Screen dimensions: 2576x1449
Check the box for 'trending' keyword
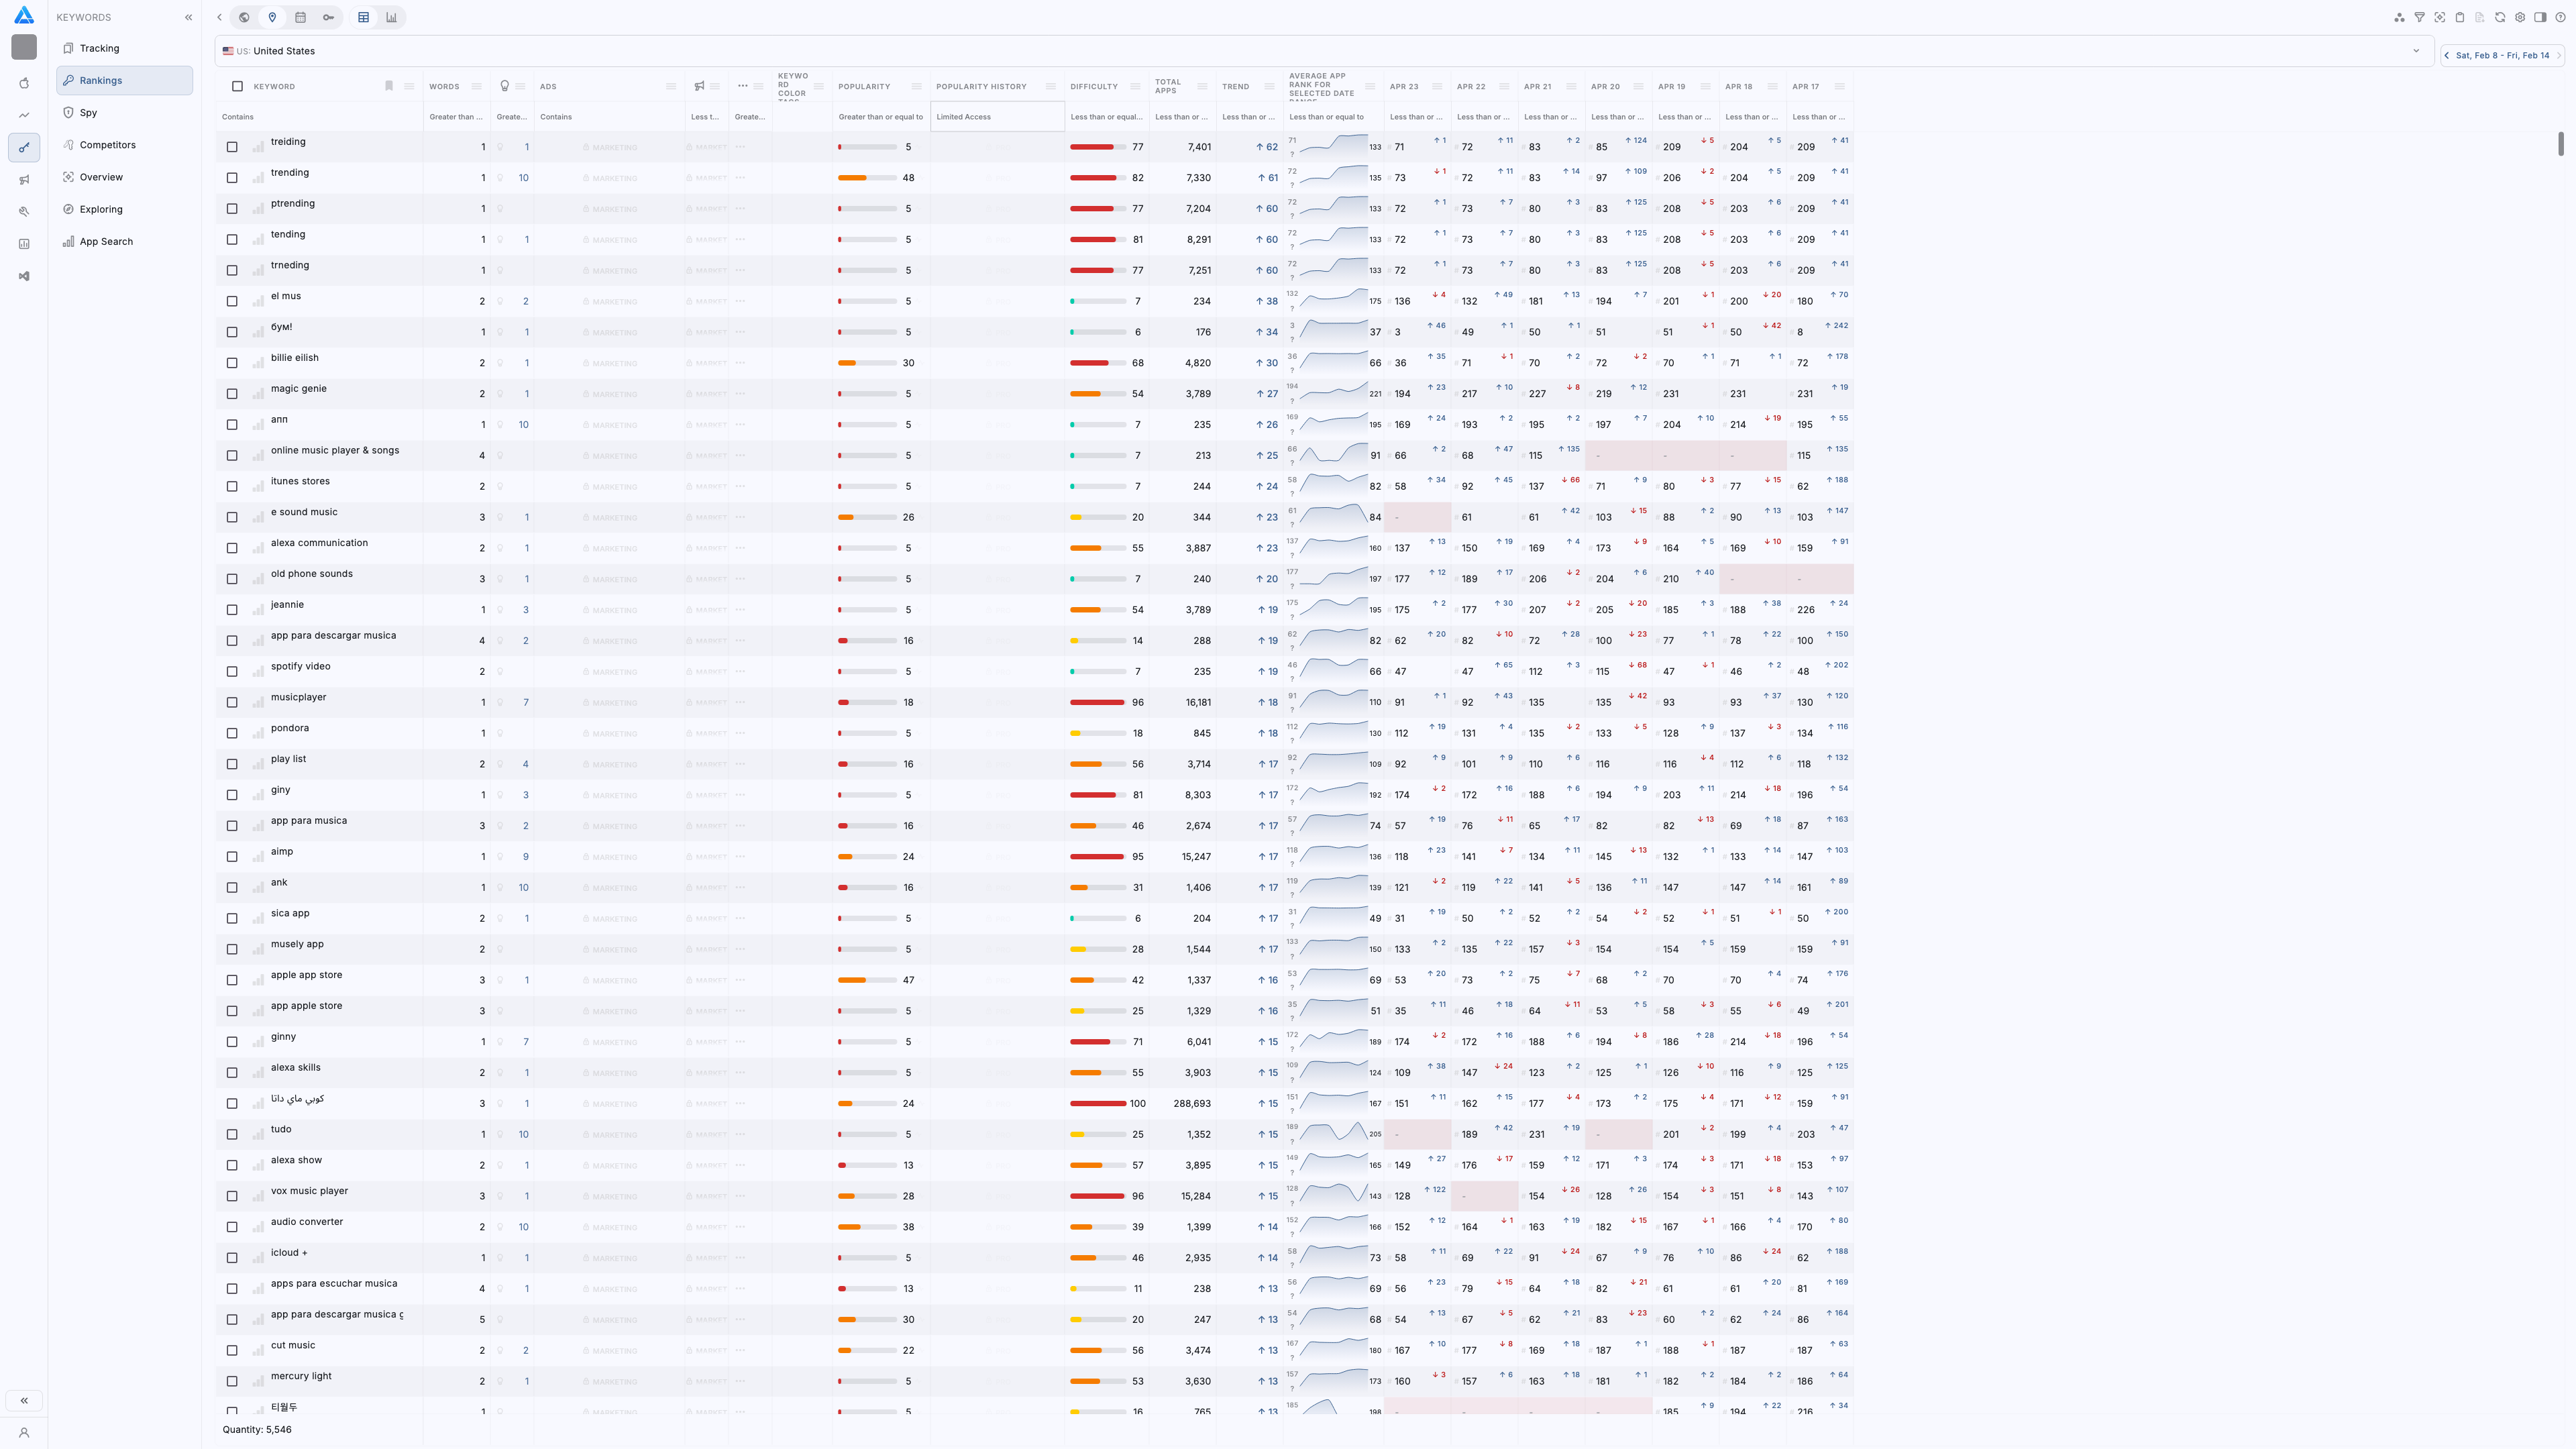tap(232, 178)
